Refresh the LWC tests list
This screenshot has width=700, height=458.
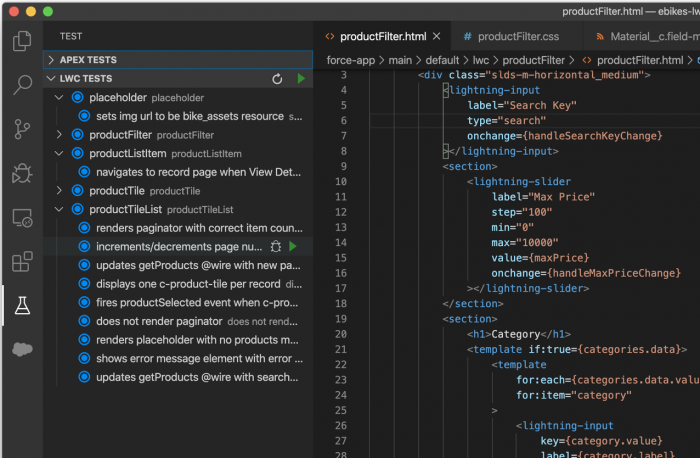[x=277, y=79]
